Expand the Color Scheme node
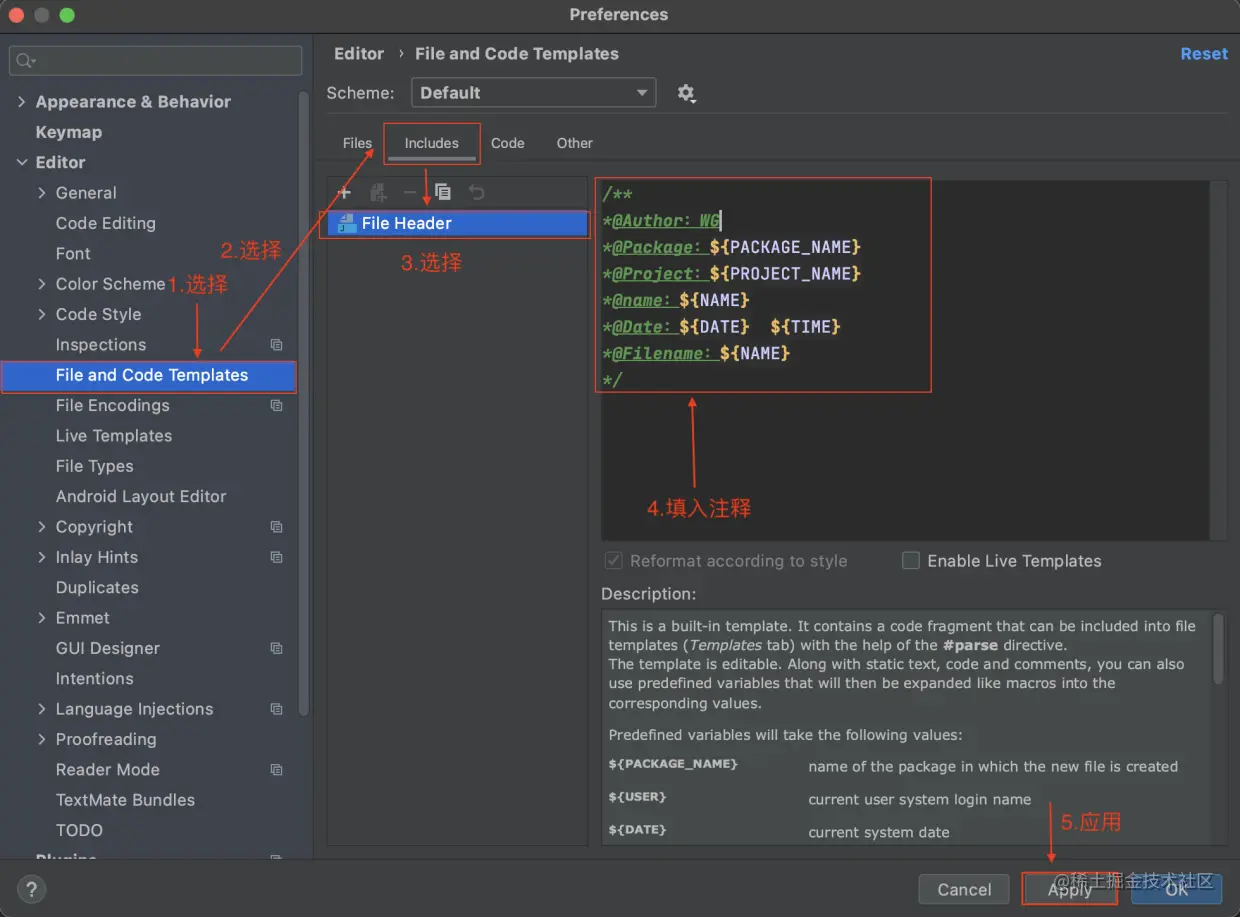This screenshot has height=917, width=1240. (x=42, y=284)
